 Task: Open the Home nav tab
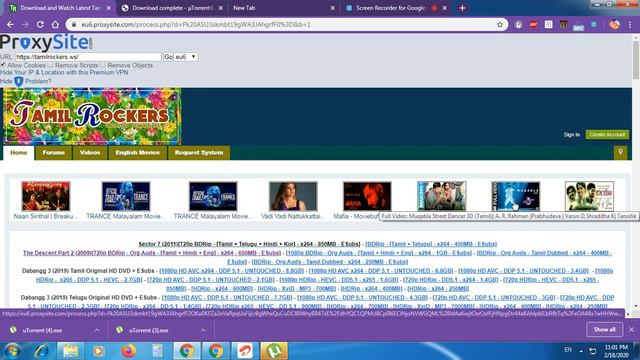coord(19,153)
